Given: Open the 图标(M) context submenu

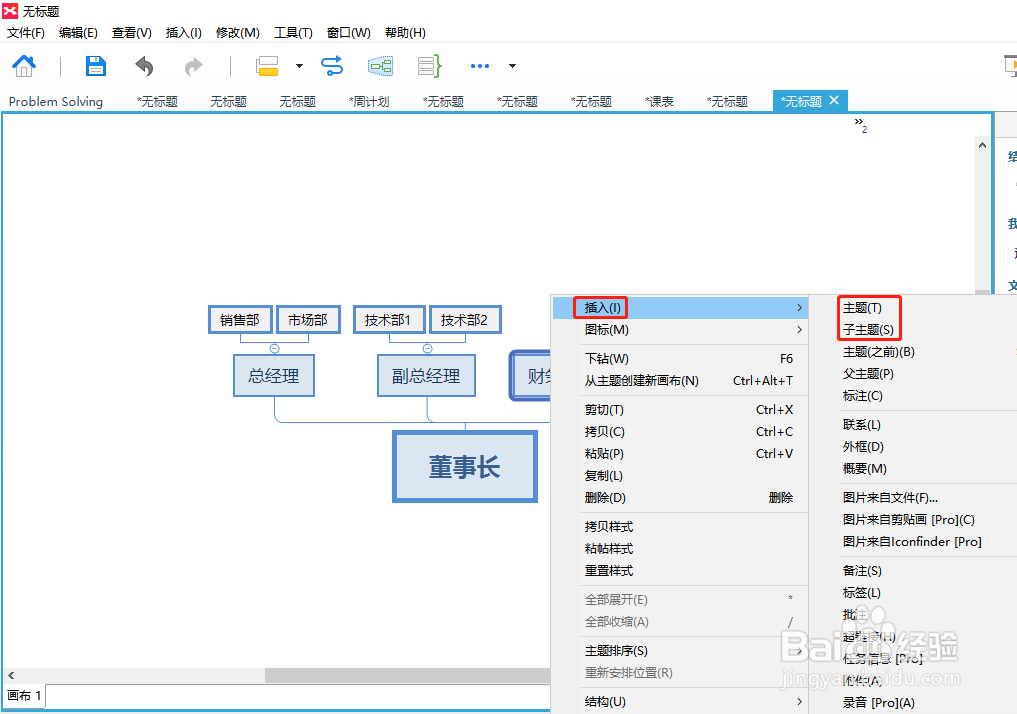Looking at the screenshot, I should (x=680, y=329).
